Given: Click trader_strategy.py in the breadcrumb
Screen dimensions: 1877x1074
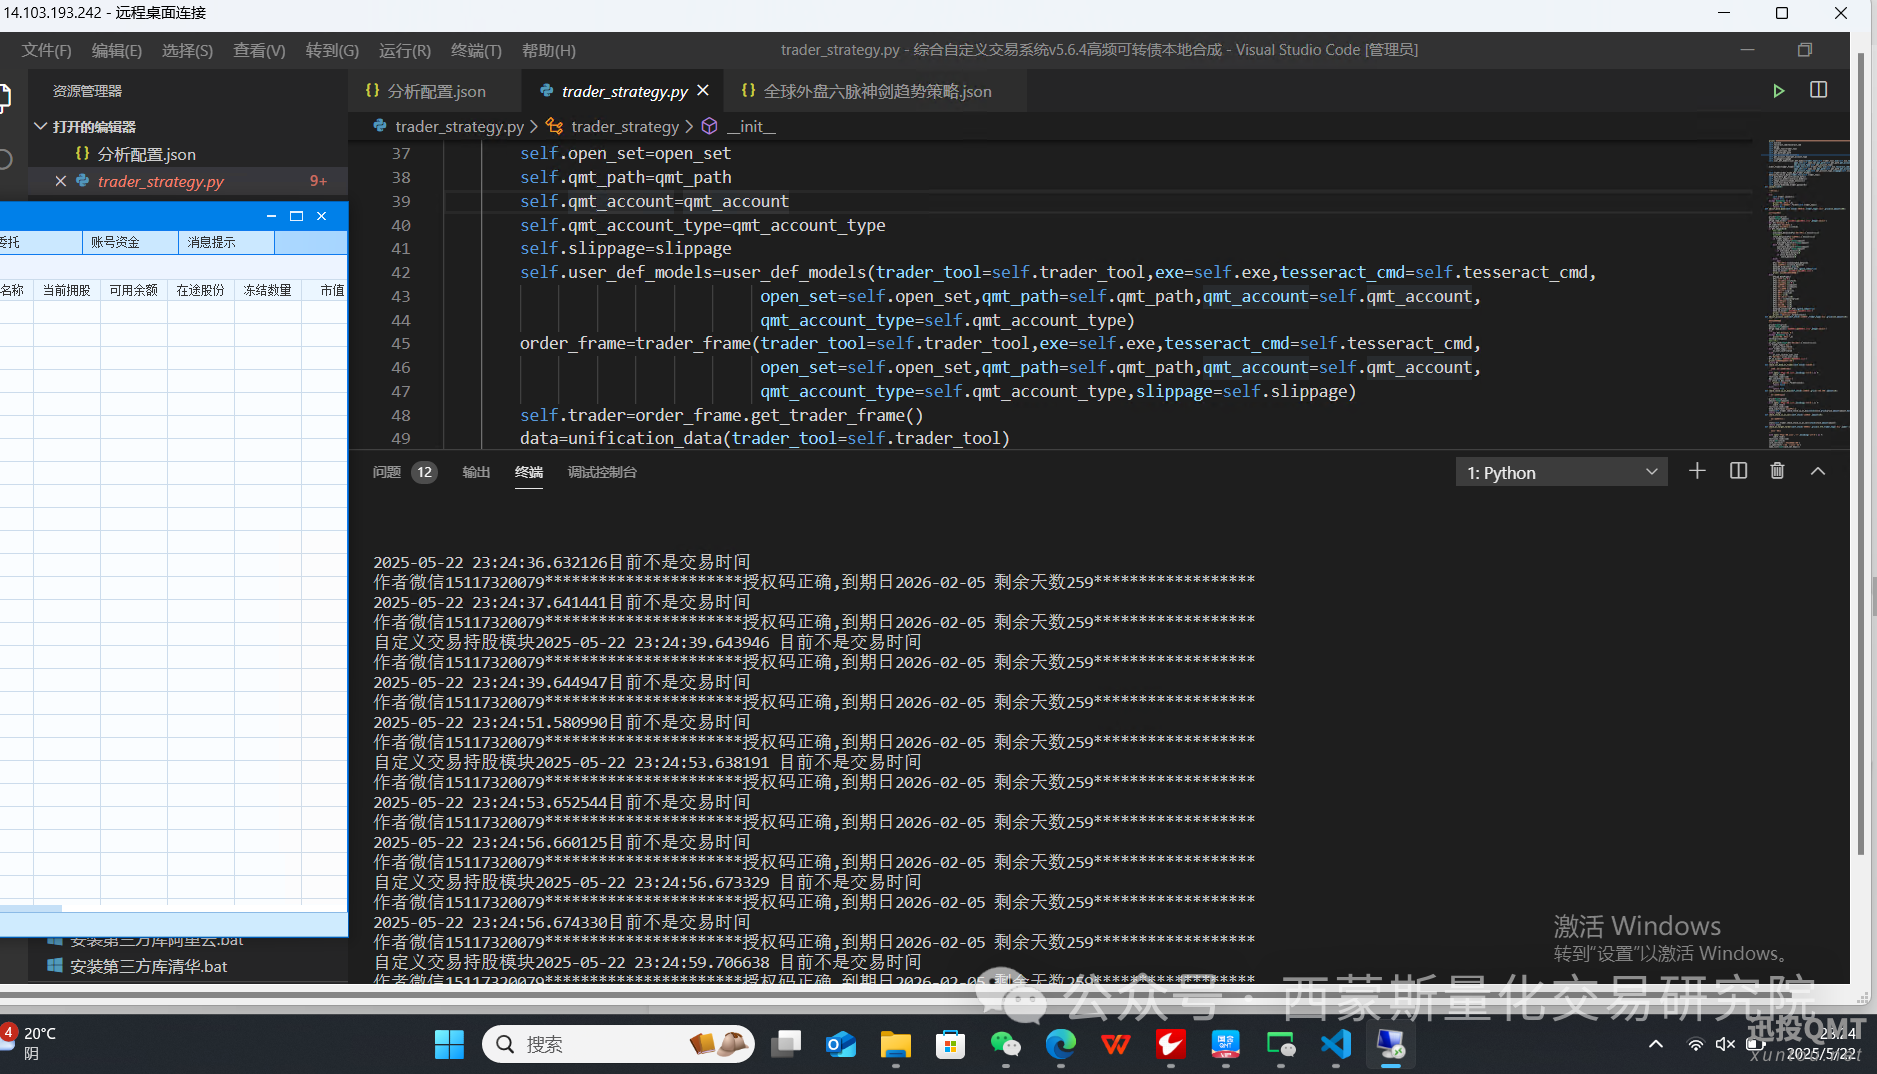Looking at the screenshot, I should (459, 126).
